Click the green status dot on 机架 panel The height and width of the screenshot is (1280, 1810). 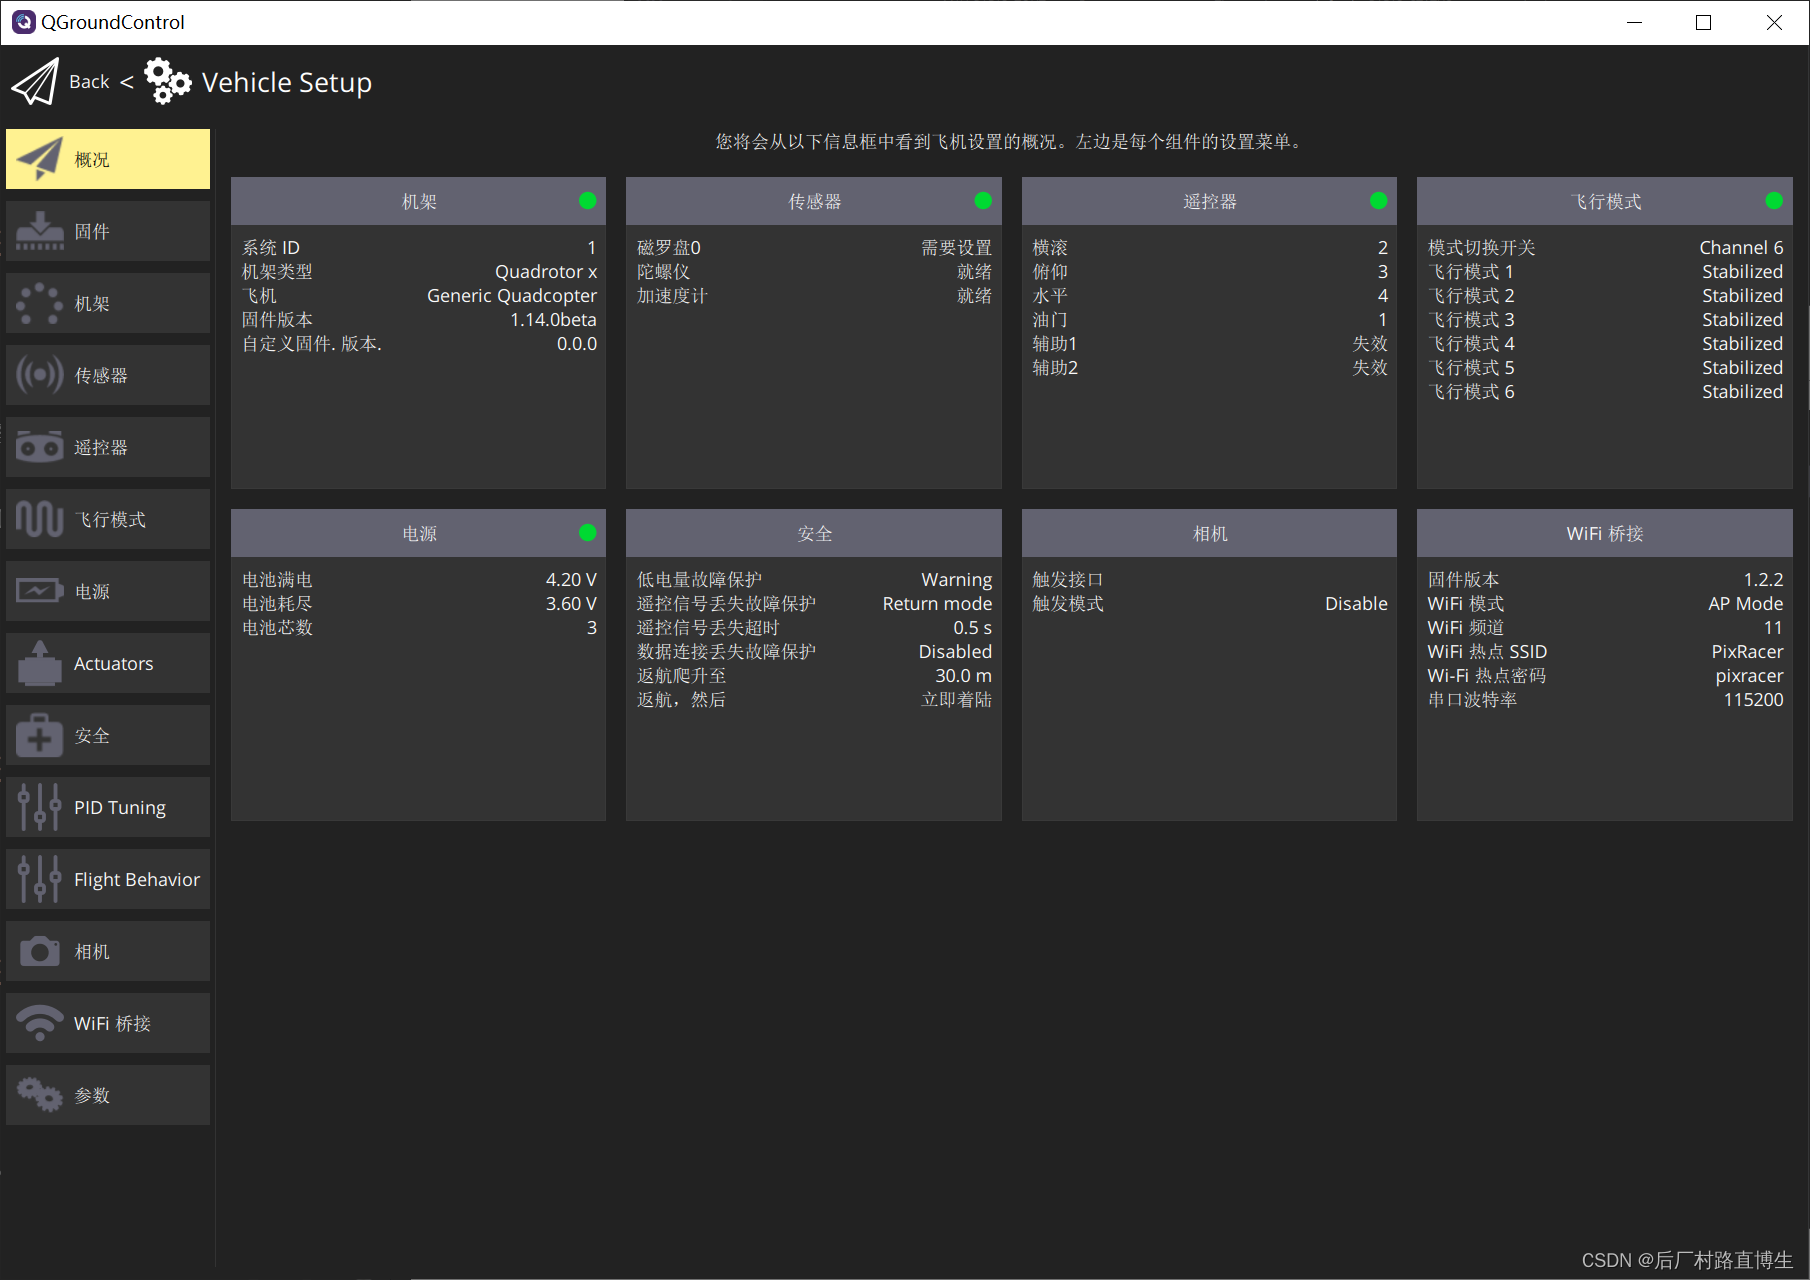(587, 201)
